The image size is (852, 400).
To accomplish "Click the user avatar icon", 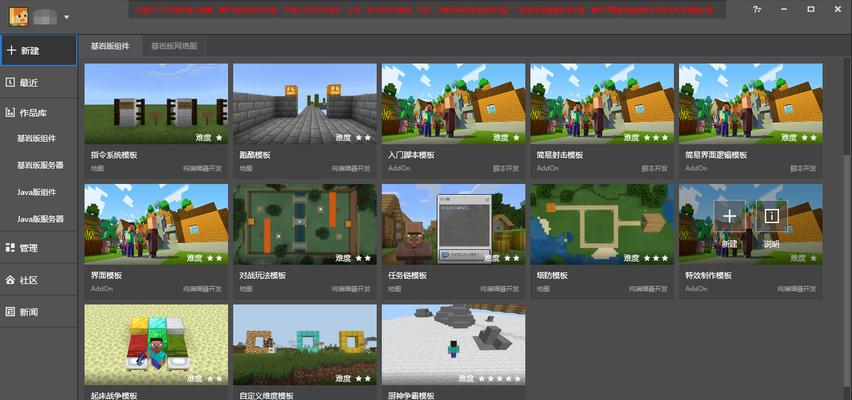I will click(x=19, y=16).
